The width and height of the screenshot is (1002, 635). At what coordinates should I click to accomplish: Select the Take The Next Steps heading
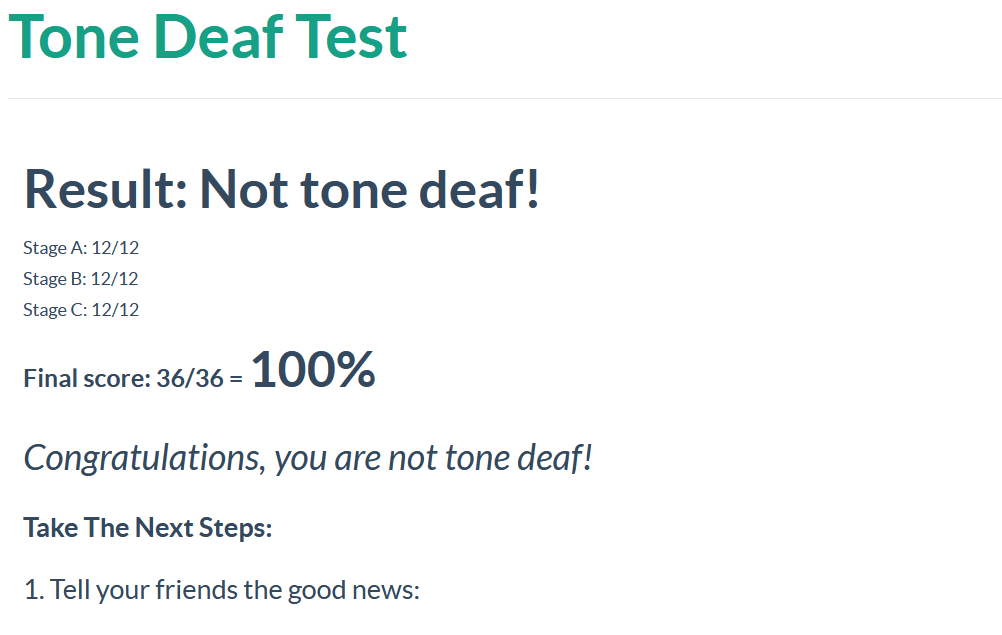148,528
